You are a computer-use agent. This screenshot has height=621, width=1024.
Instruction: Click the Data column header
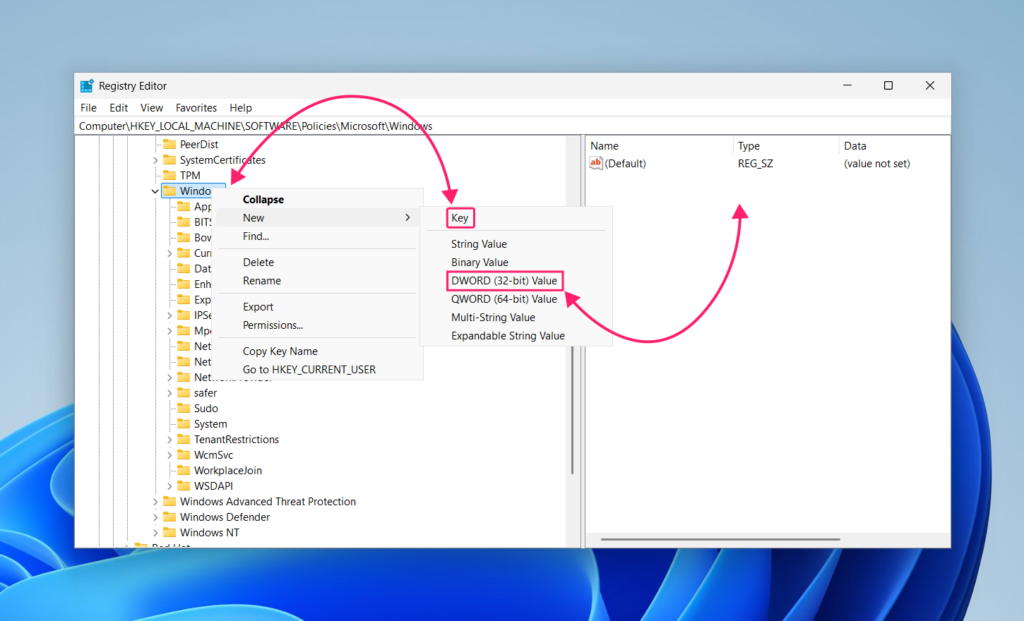[x=893, y=146]
